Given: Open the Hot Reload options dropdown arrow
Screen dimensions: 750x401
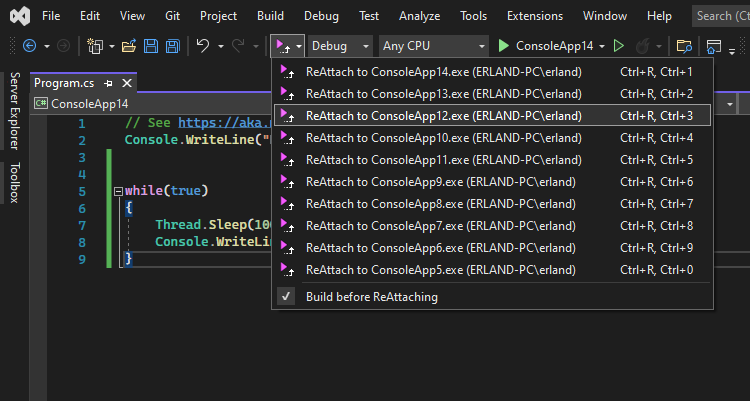Looking at the screenshot, I should coord(659,46).
